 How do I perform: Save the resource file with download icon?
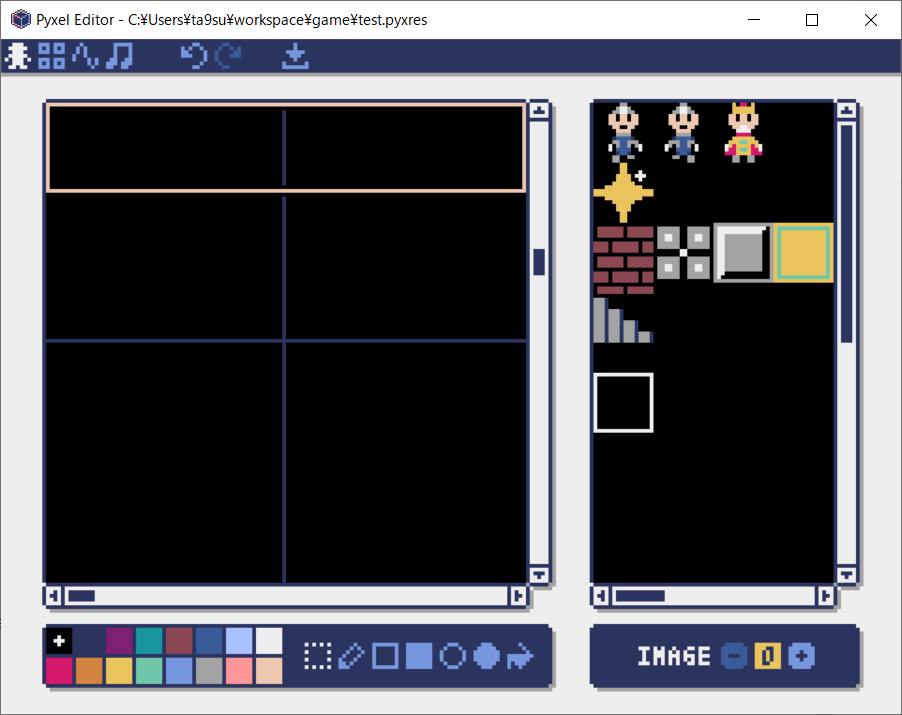tap(295, 56)
